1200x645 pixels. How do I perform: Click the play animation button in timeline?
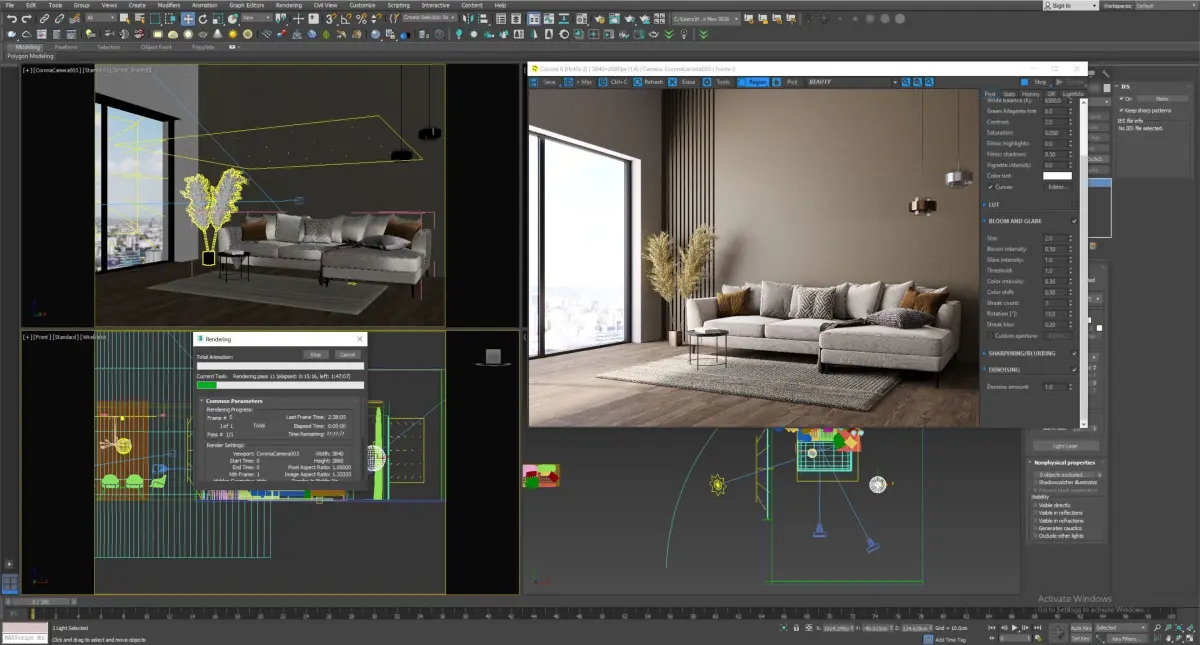(x=1015, y=628)
